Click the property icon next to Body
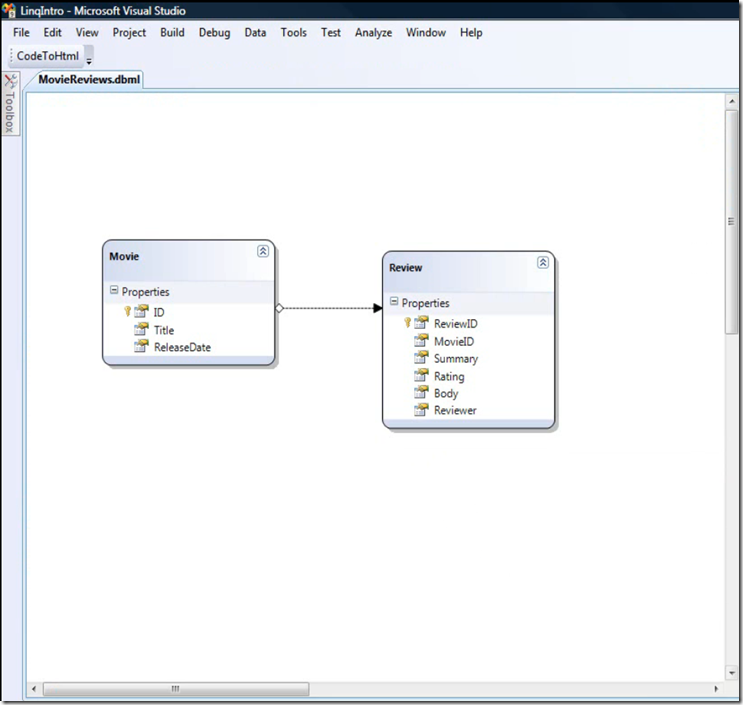 point(421,392)
